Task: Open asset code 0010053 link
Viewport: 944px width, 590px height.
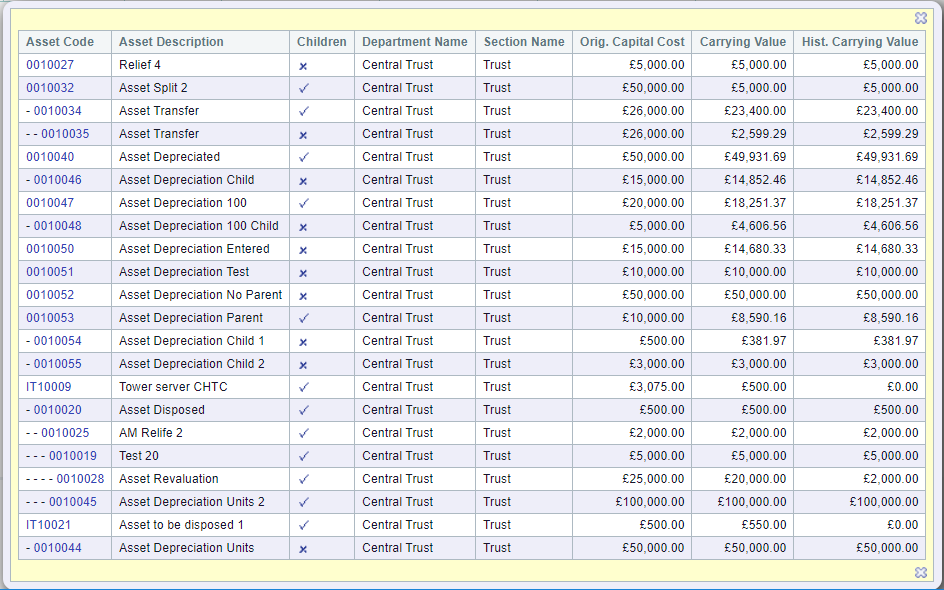Action: click(50, 318)
